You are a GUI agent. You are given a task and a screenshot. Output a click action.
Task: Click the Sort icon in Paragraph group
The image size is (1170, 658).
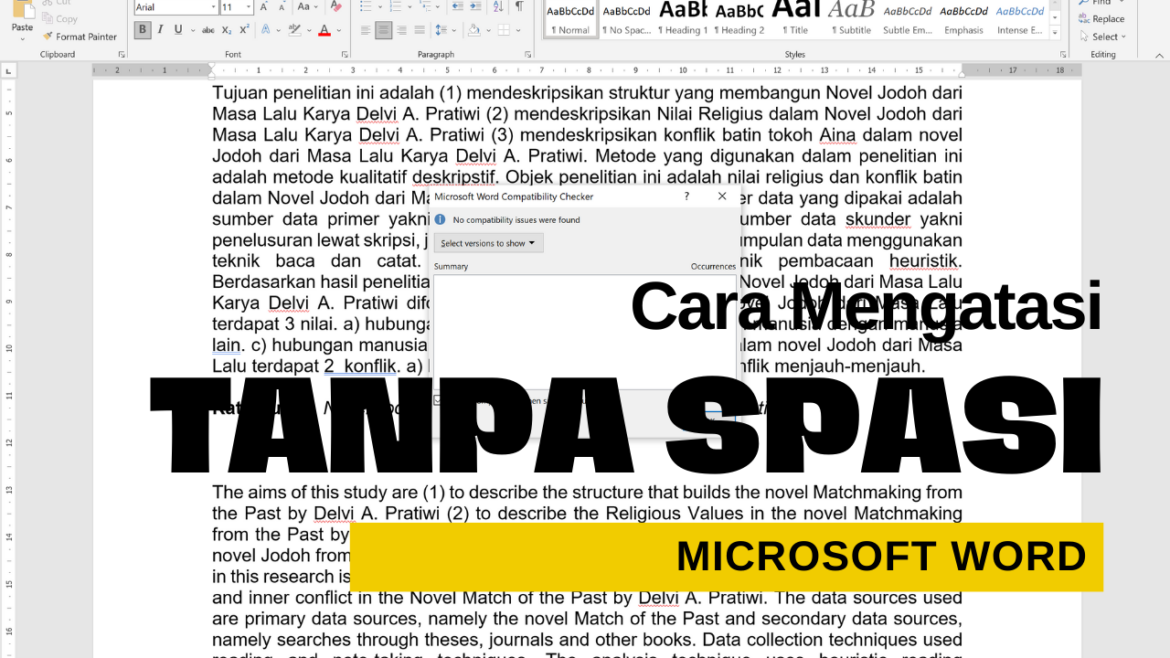click(x=497, y=8)
